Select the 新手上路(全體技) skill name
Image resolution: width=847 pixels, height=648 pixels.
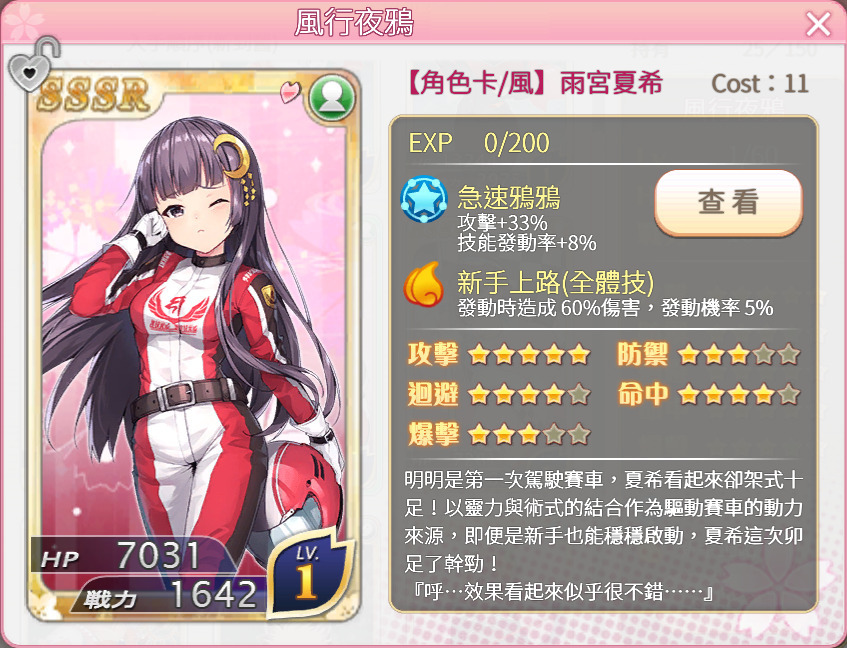[x=555, y=282]
